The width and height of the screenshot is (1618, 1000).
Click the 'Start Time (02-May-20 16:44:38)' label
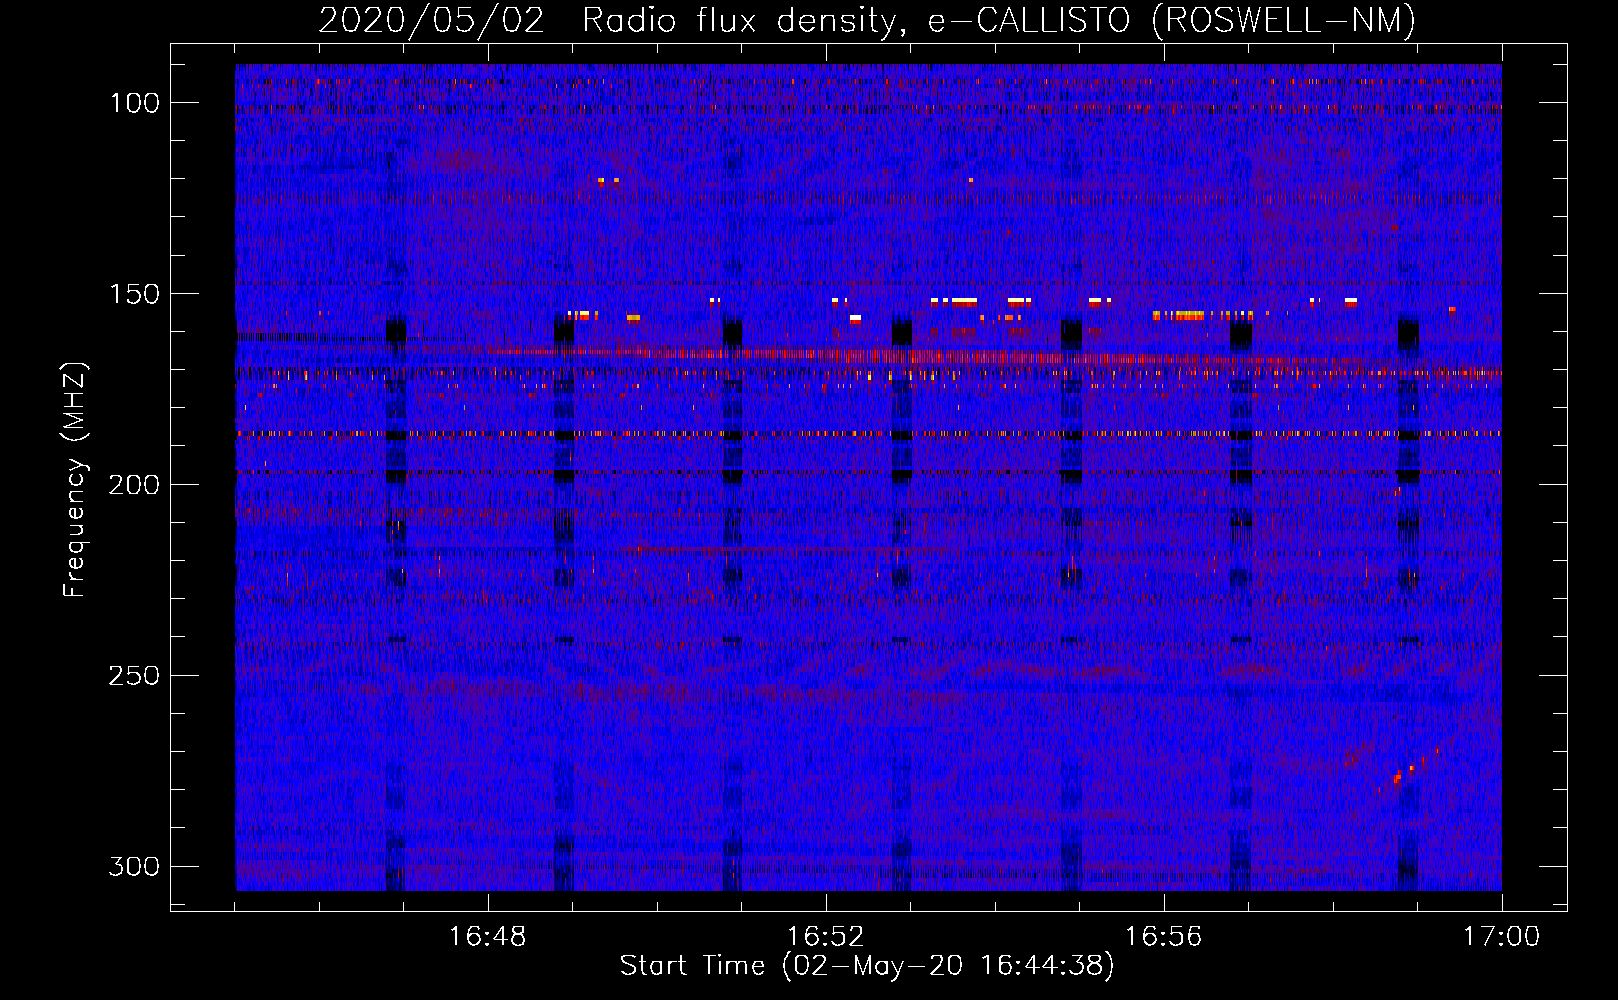pyautogui.click(x=867, y=966)
